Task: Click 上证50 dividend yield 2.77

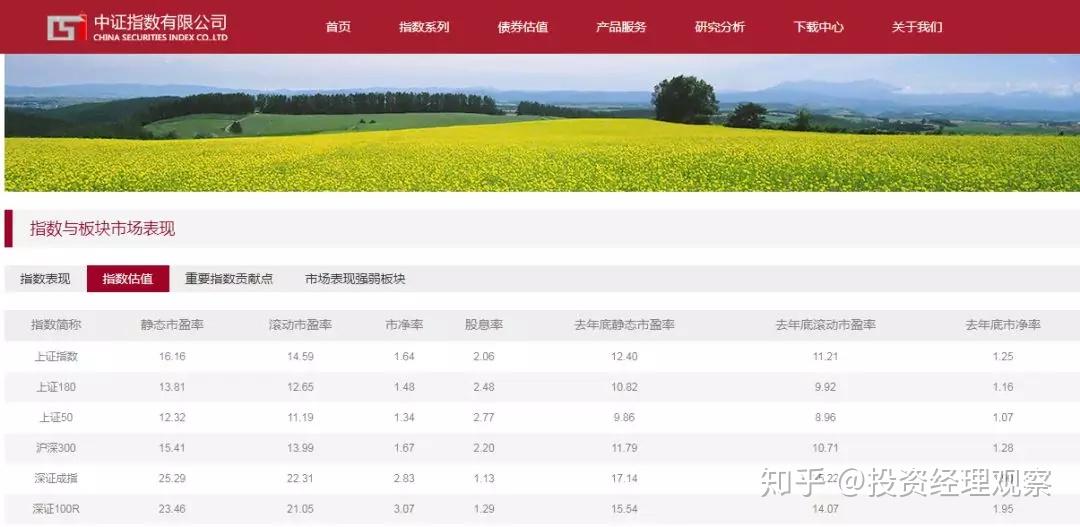Action: 484,417
